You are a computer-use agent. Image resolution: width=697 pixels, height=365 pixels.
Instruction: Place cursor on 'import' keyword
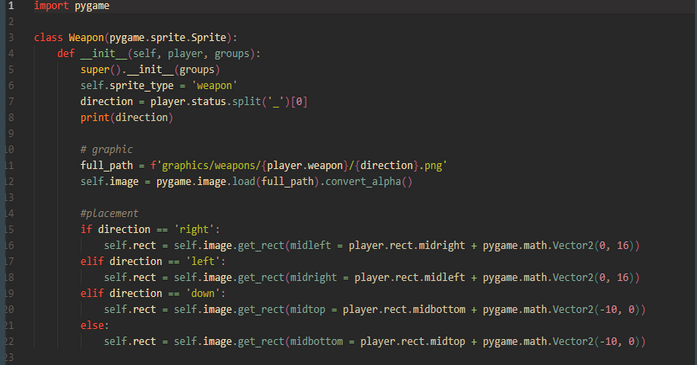[51, 6]
